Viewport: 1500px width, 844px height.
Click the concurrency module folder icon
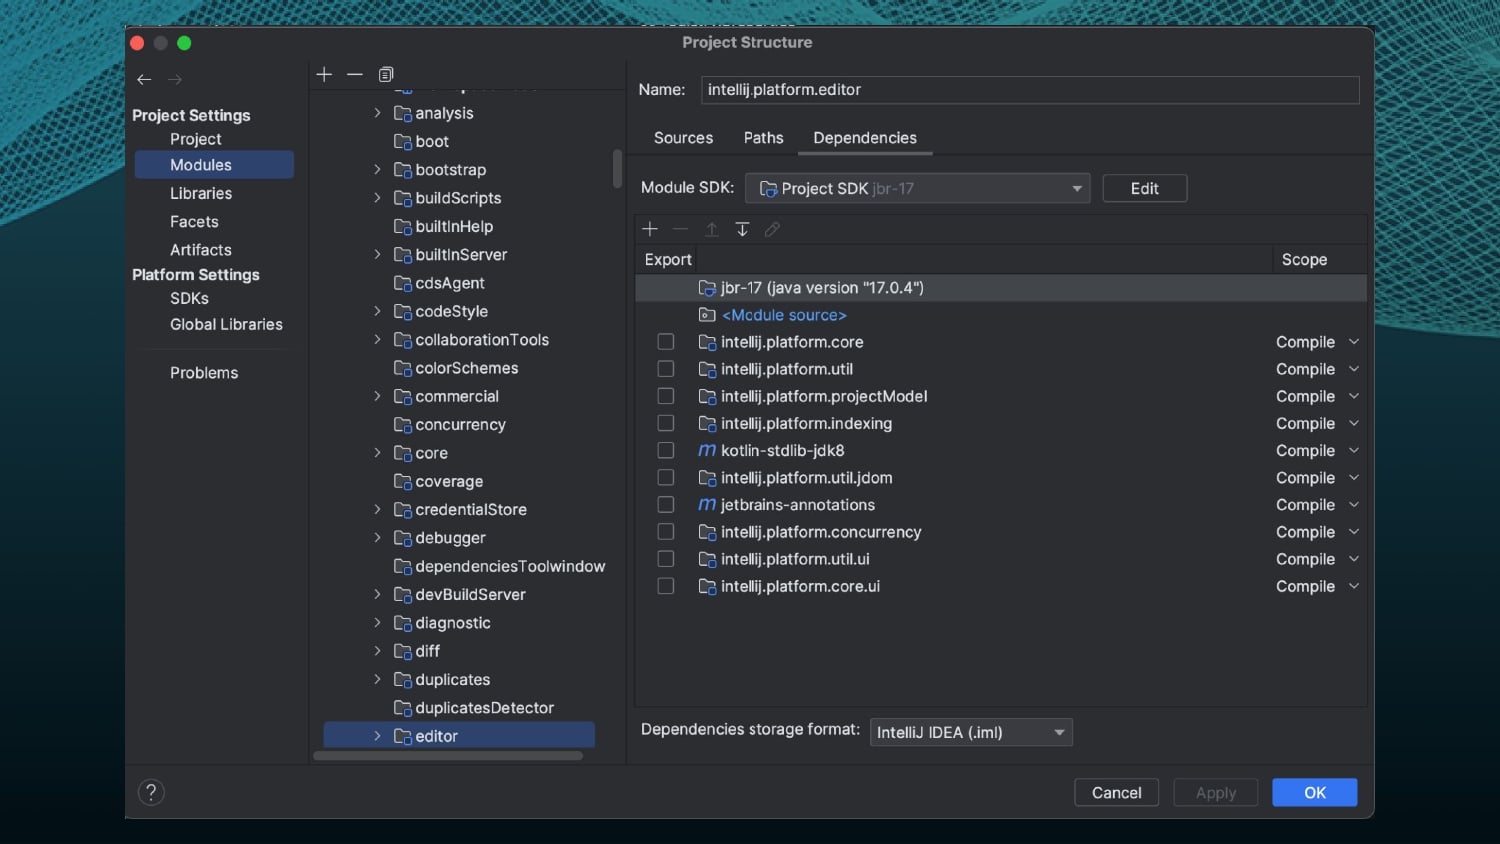coord(403,425)
